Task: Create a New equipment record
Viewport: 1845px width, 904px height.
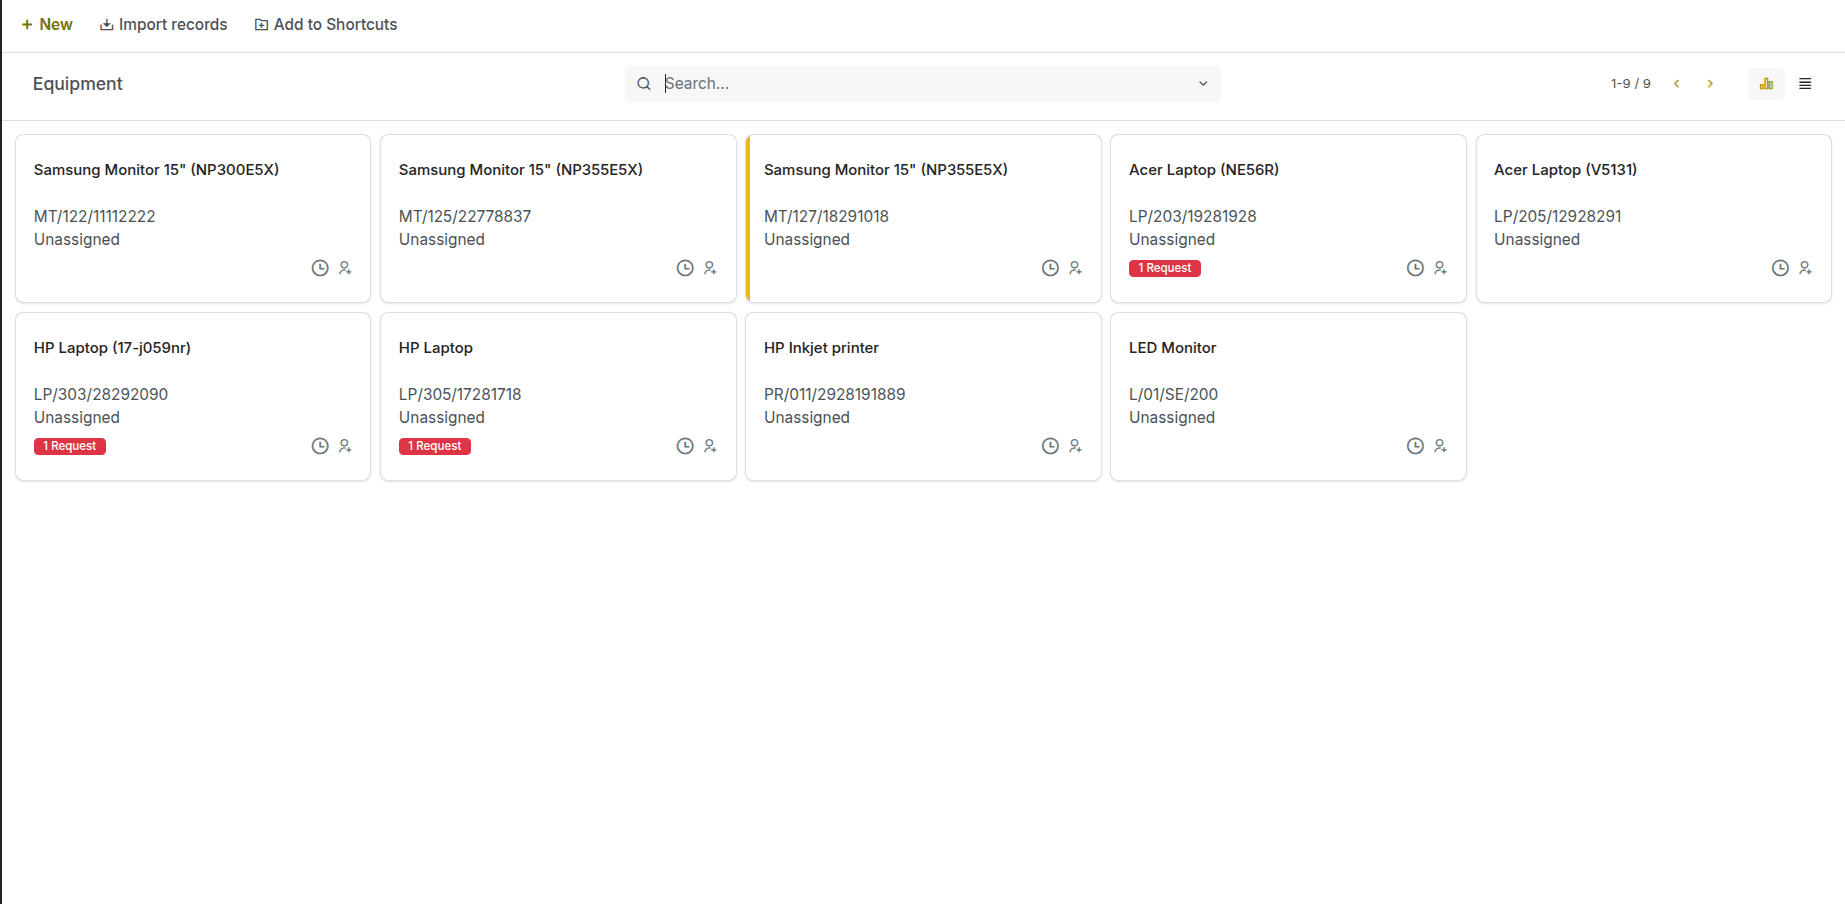Action: [x=47, y=24]
